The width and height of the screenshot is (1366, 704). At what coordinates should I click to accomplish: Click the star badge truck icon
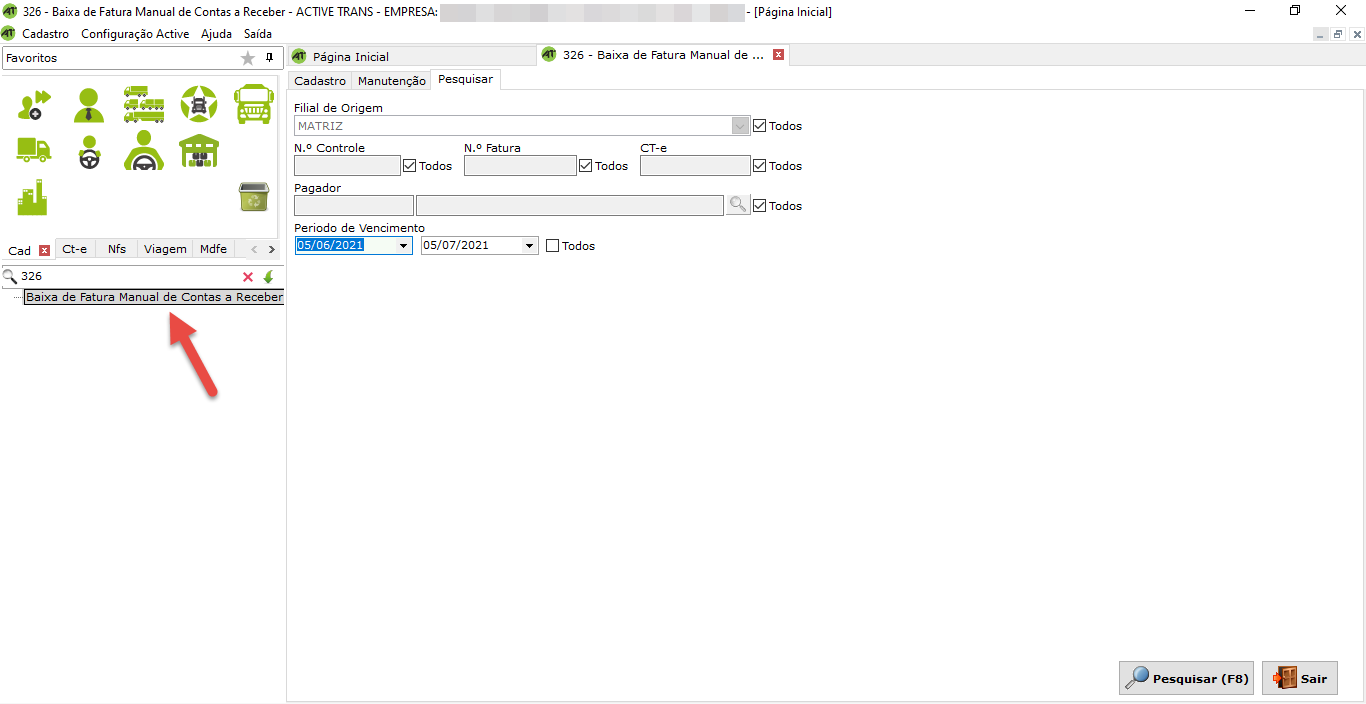[x=198, y=104]
